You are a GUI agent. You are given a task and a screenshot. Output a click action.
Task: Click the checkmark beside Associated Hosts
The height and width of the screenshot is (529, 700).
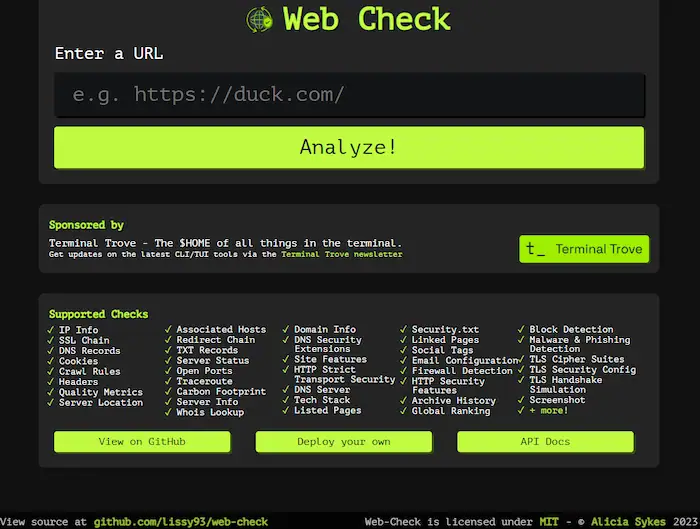[170, 330]
